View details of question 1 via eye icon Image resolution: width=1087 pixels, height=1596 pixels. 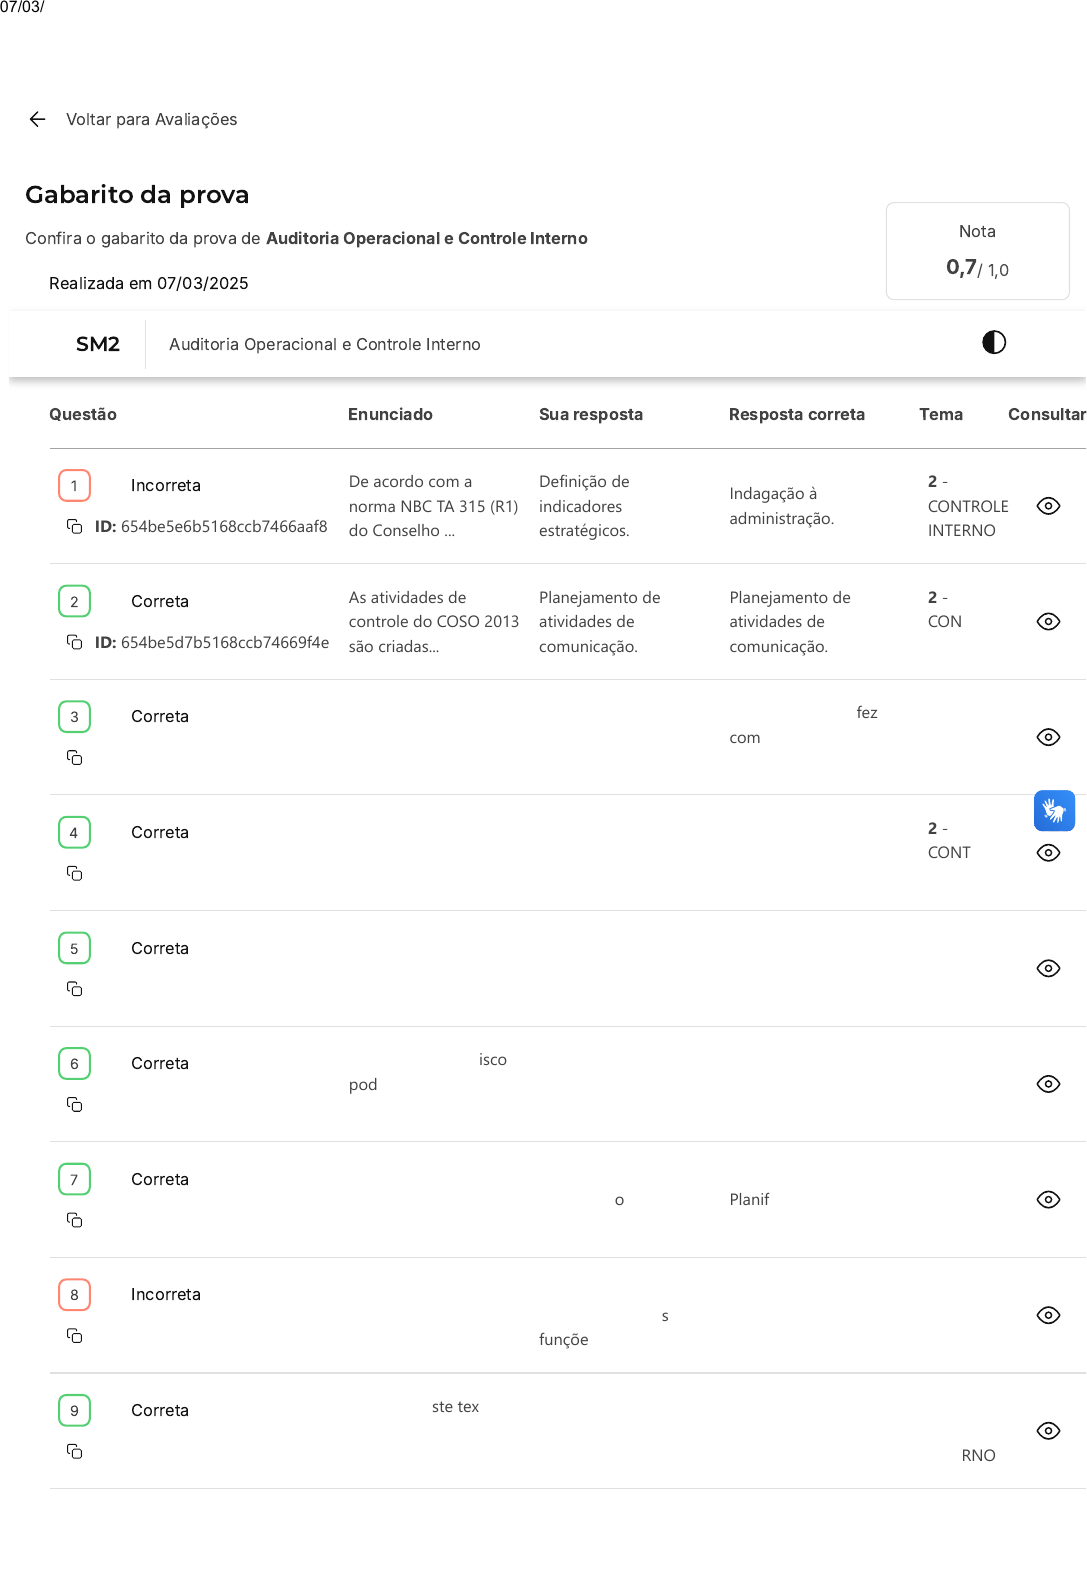pyautogui.click(x=1048, y=506)
